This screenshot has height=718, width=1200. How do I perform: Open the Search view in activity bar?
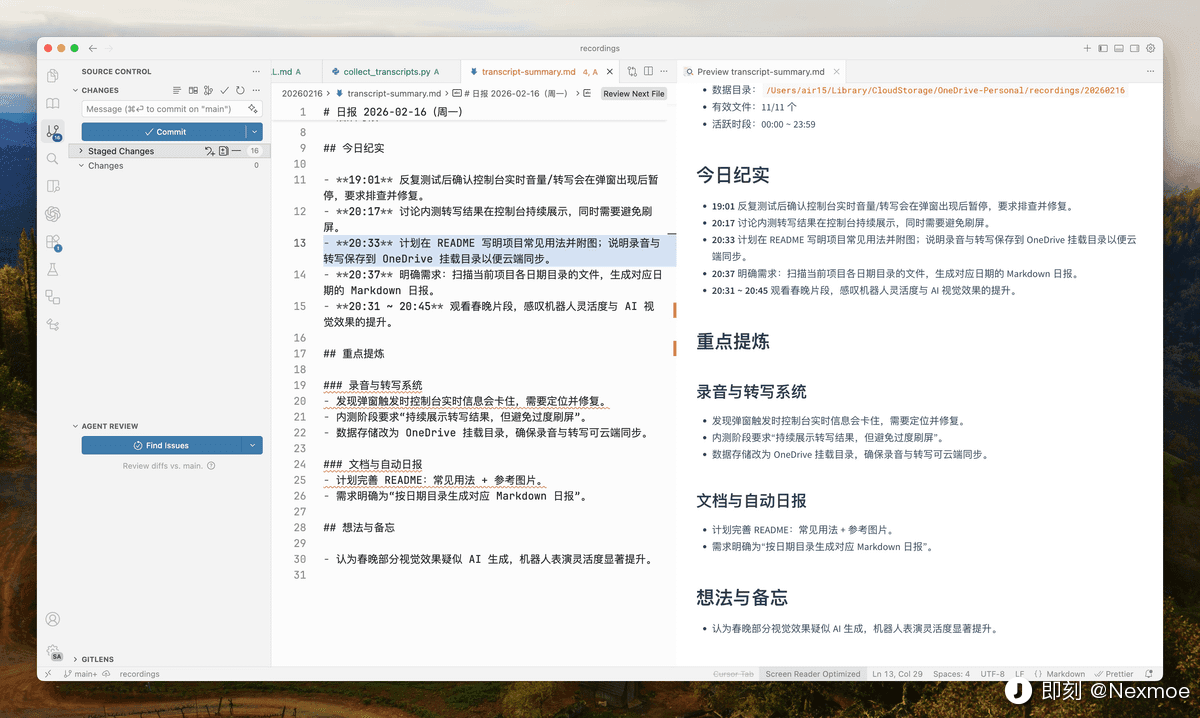click(x=53, y=158)
